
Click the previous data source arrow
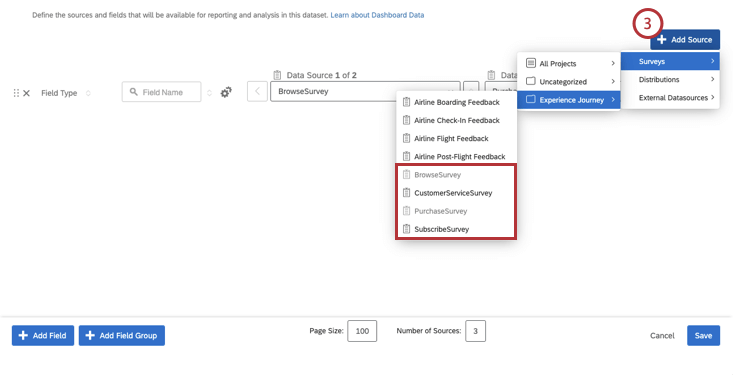(x=257, y=91)
